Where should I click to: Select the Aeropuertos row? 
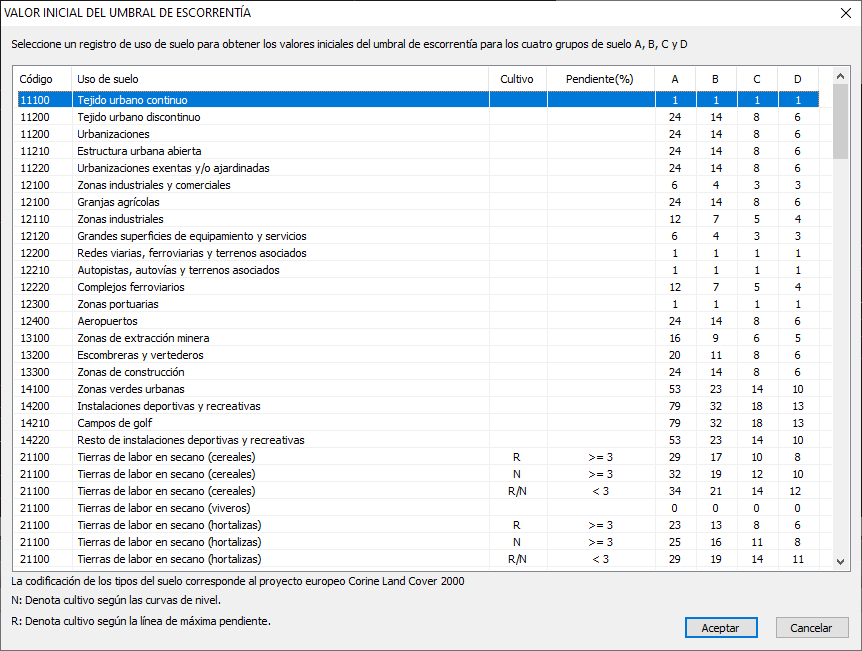click(x=418, y=321)
